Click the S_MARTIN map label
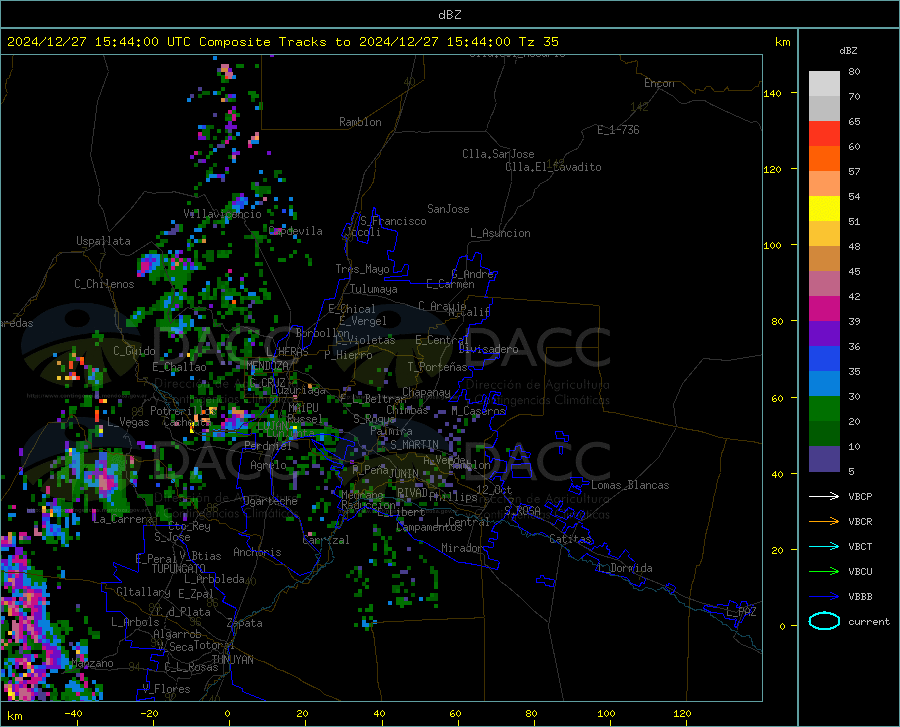This screenshot has height=727, width=900. click(x=414, y=445)
